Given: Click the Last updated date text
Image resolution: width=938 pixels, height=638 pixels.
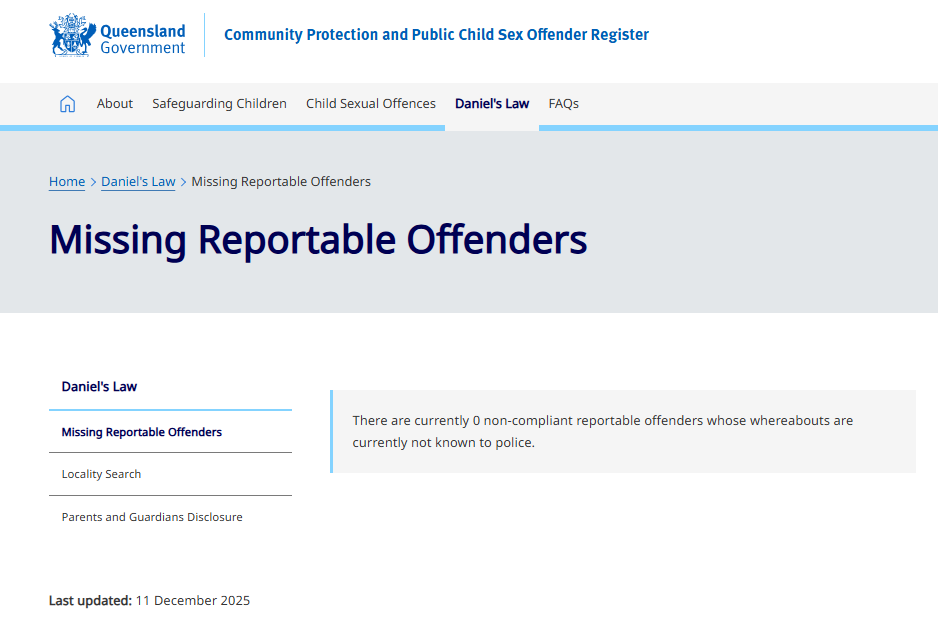Looking at the screenshot, I should click(x=148, y=600).
